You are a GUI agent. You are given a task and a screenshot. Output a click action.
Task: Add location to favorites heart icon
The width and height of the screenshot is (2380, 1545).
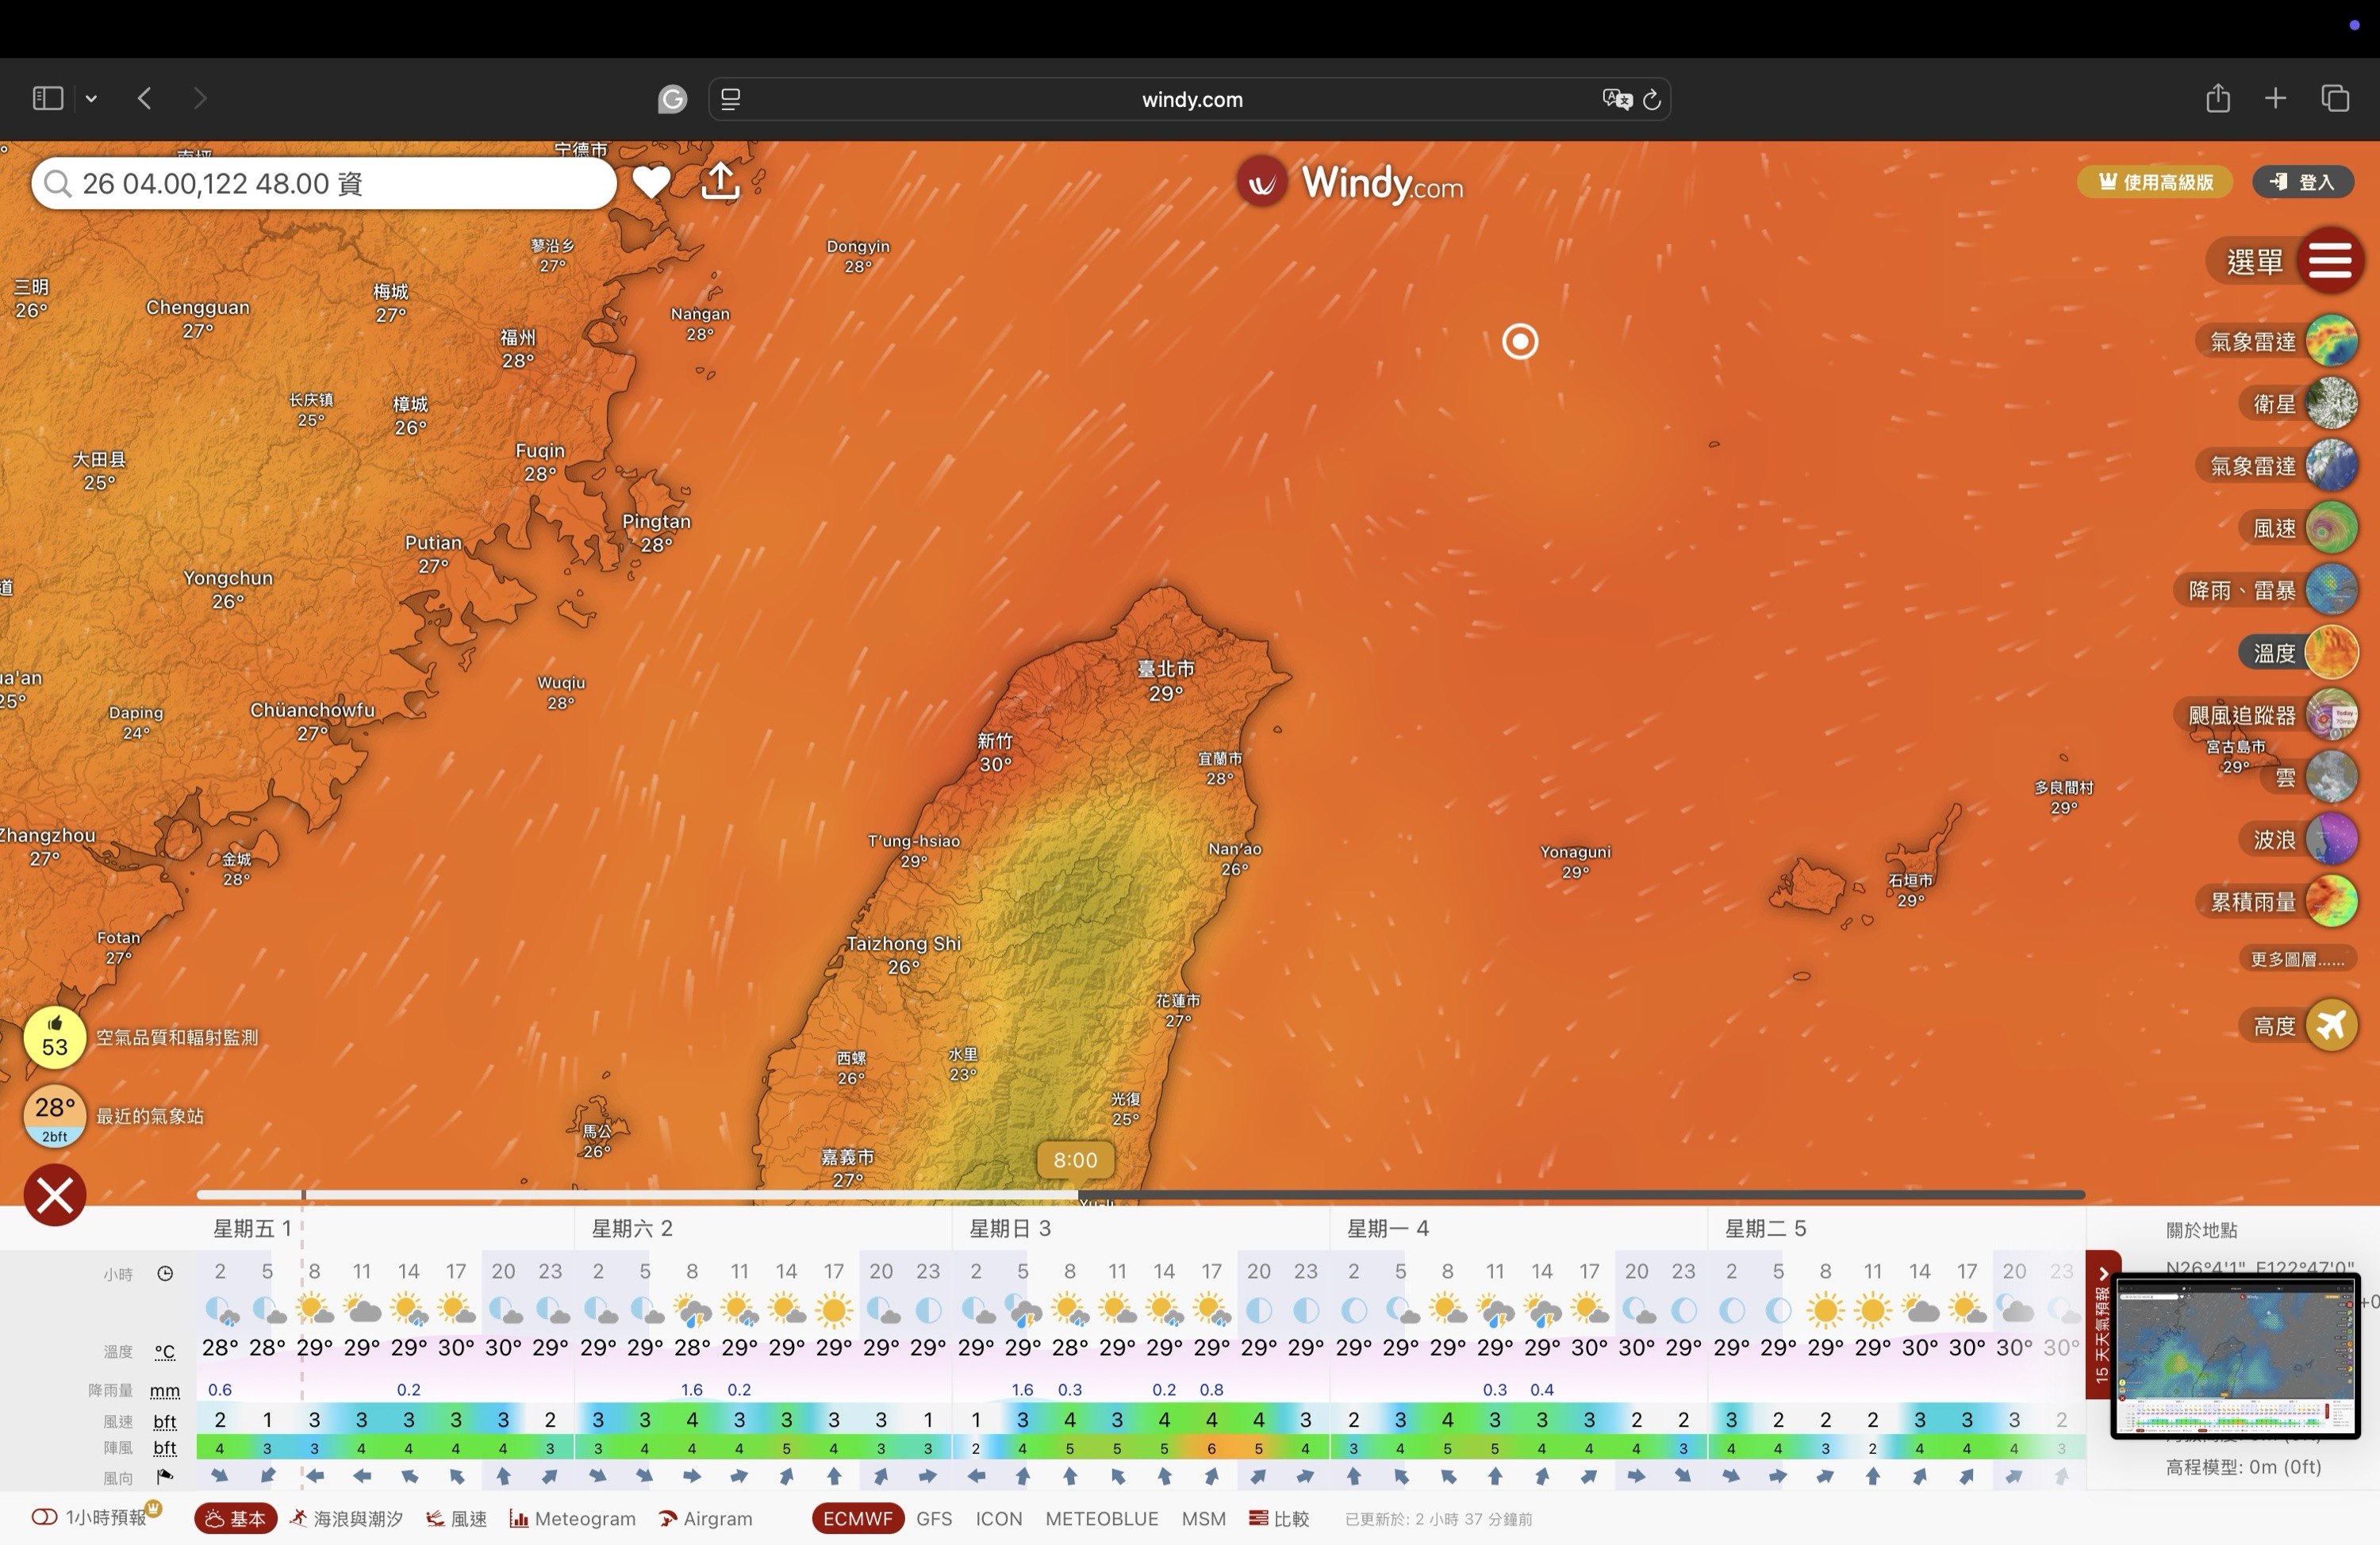tap(651, 182)
